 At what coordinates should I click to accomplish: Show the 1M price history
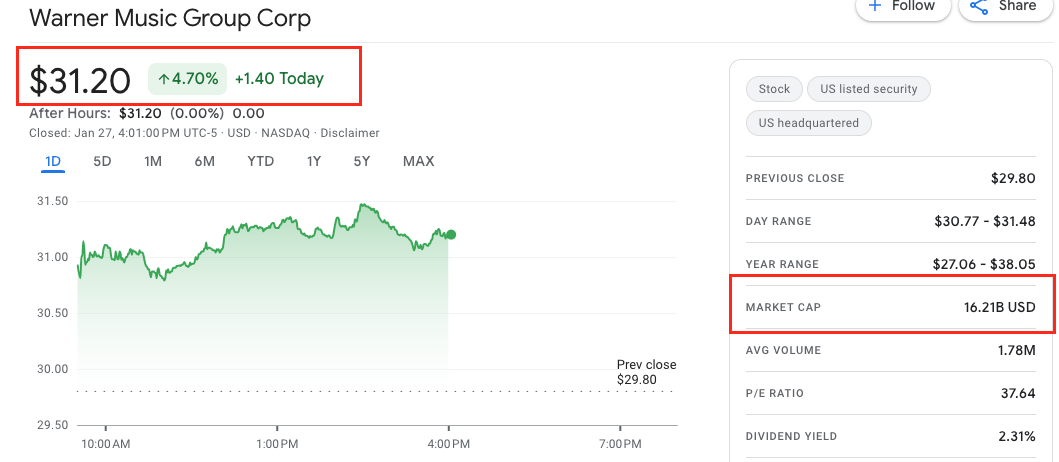point(153,161)
